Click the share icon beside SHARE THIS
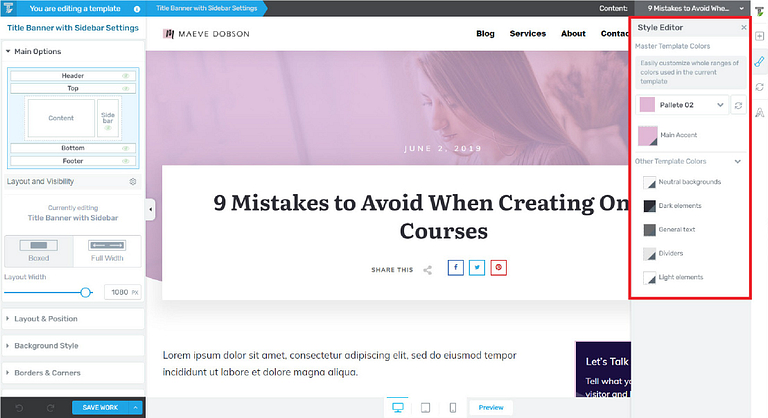Viewport: 768px width, 418px height. coord(428,270)
